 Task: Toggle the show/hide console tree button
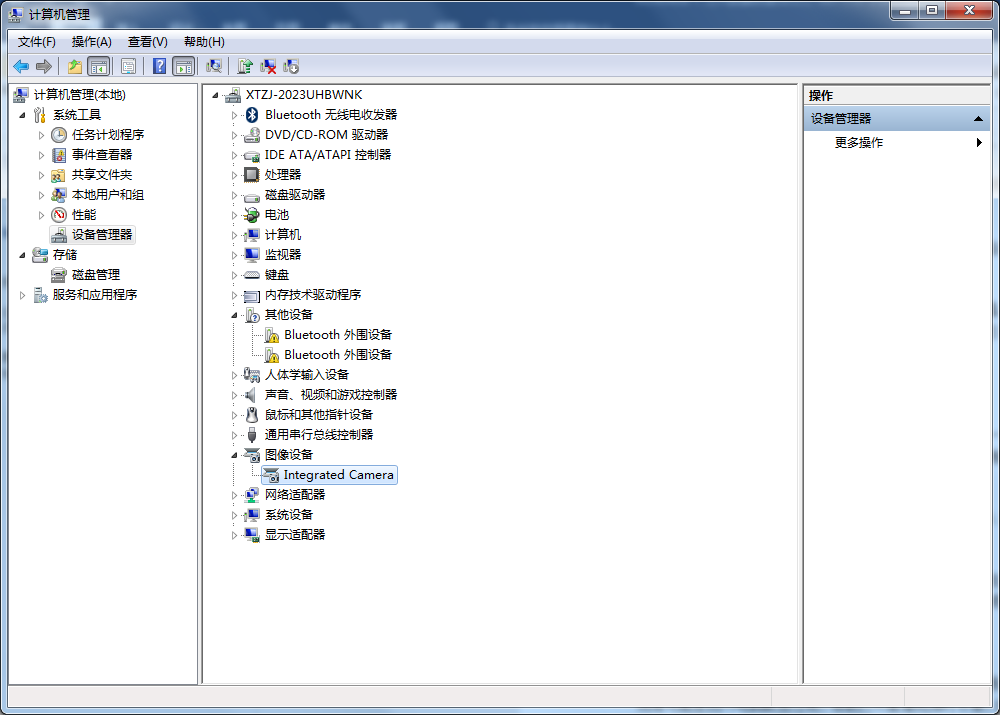[98, 66]
